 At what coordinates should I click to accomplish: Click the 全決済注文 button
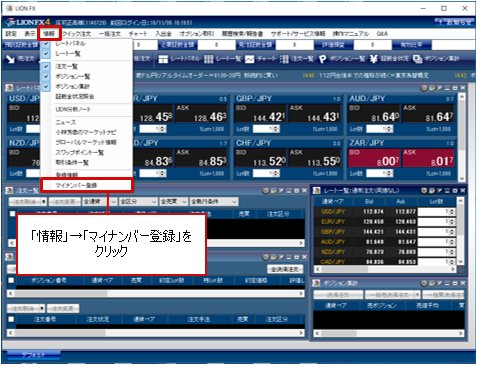285,269
